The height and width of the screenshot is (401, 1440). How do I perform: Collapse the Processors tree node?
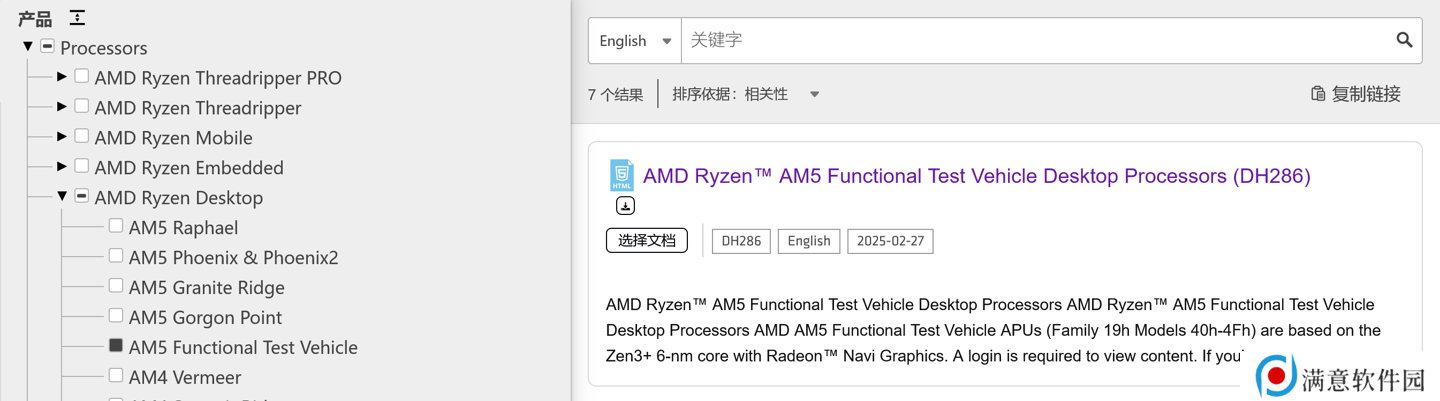tap(28, 46)
